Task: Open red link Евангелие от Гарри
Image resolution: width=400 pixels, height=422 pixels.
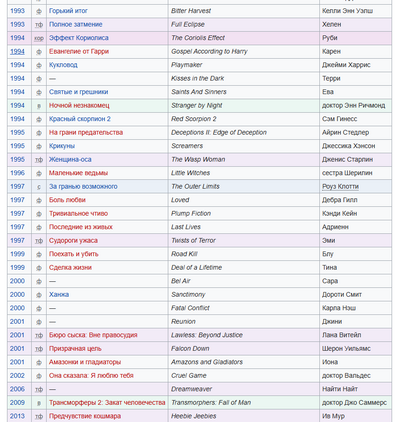Action: pyautogui.click(x=79, y=51)
